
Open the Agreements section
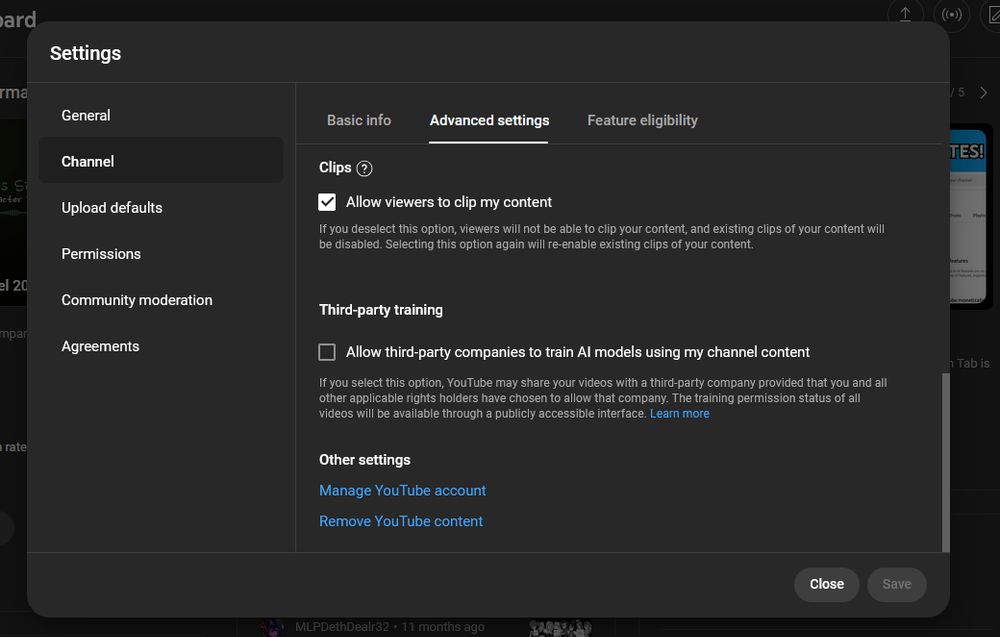(x=100, y=346)
